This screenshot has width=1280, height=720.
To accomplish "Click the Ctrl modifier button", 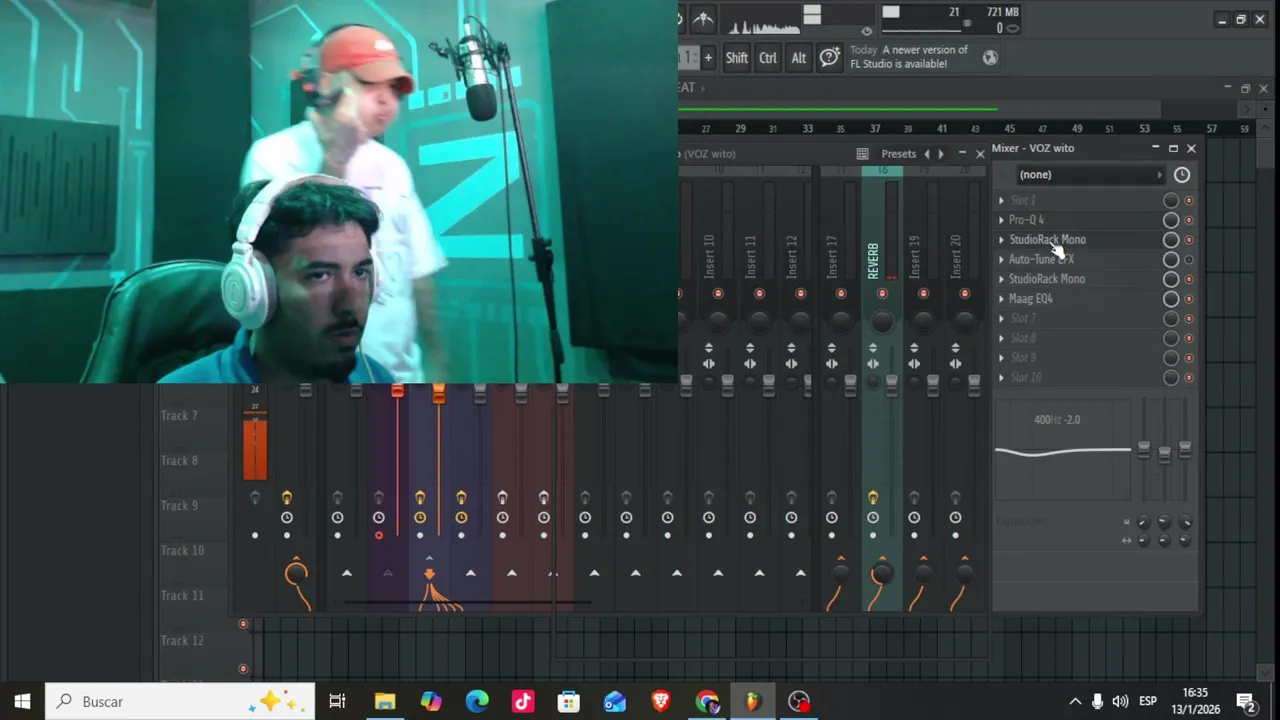I will [768, 58].
